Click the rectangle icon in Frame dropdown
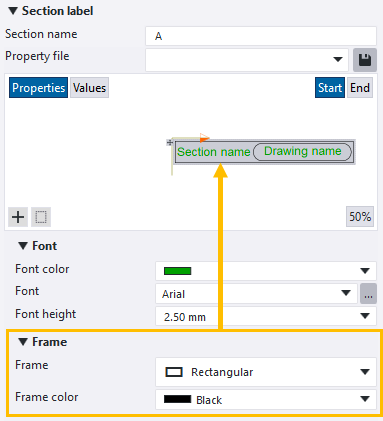383x421 pixels. click(x=174, y=372)
